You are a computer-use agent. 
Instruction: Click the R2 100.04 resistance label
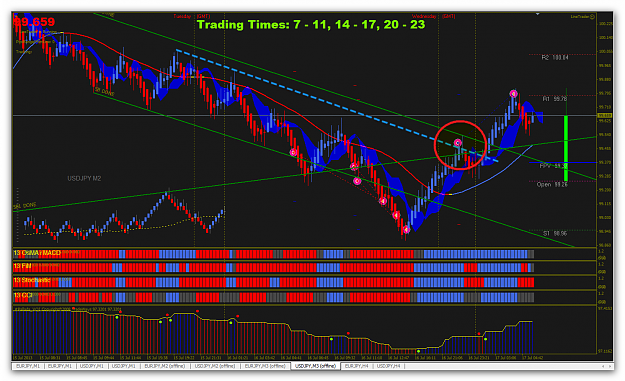tap(555, 57)
